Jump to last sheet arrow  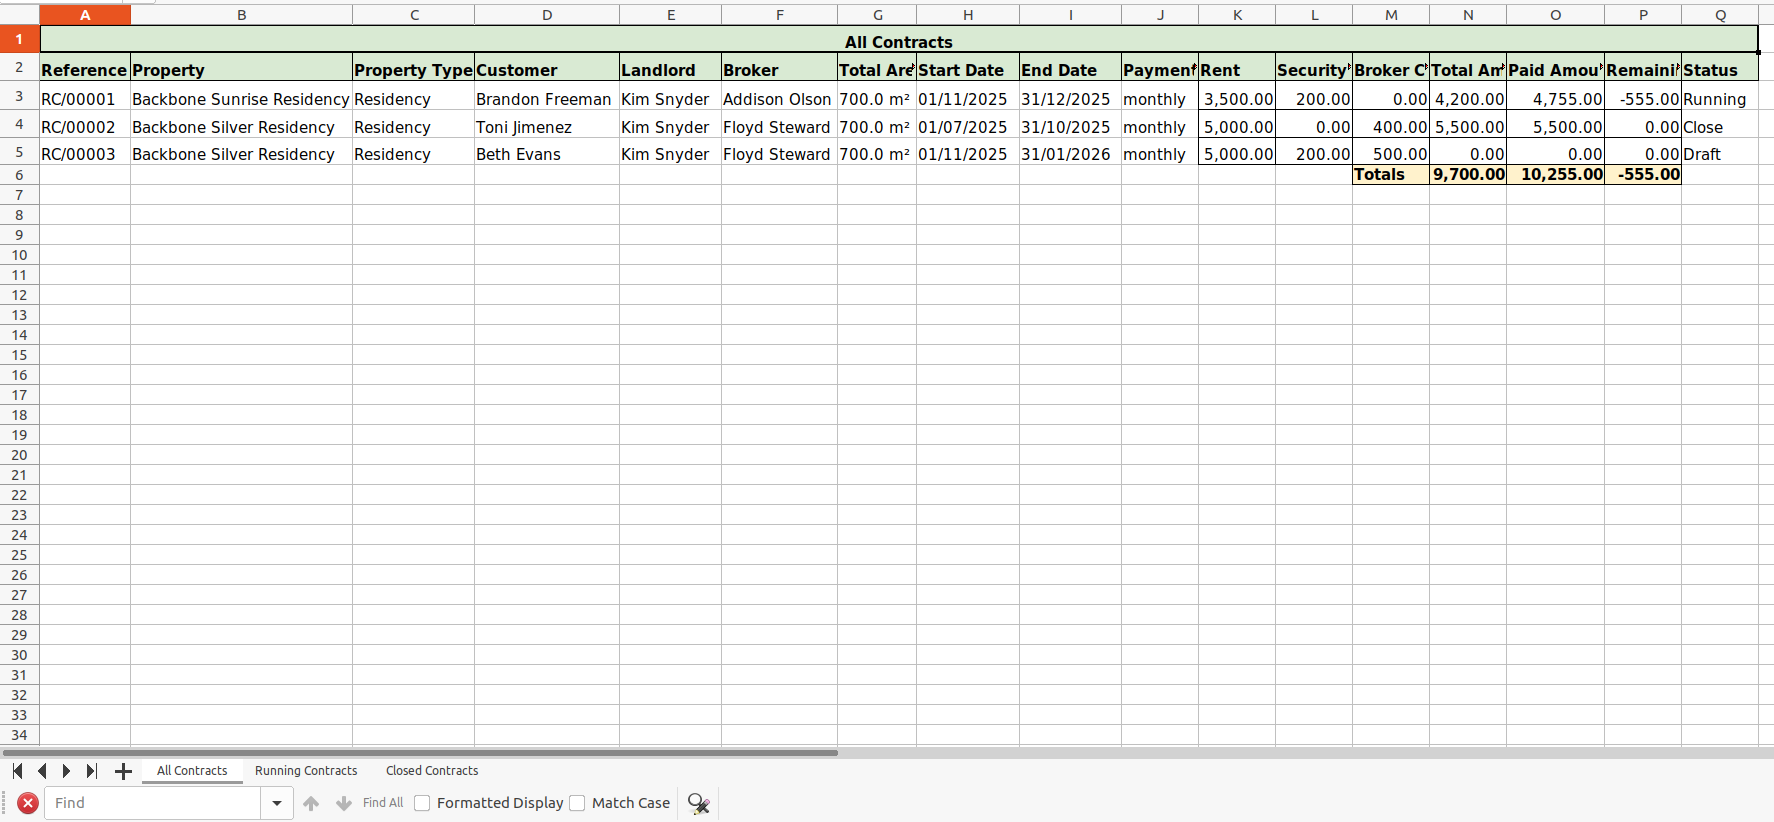coord(91,771)
